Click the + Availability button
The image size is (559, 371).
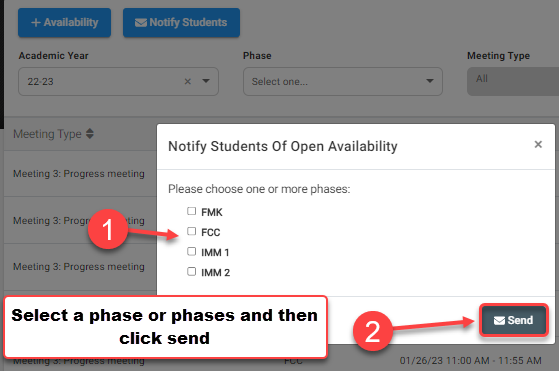click(x=65, y=22)
